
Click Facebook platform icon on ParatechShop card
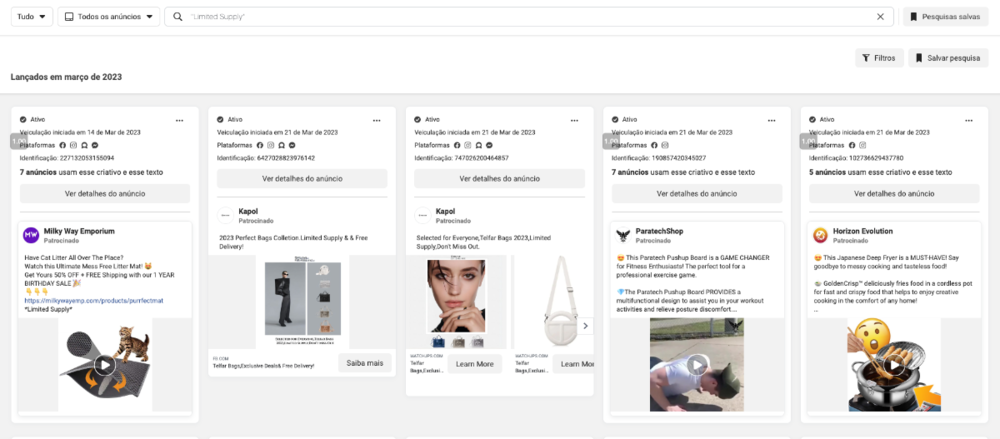pos(655,145)
